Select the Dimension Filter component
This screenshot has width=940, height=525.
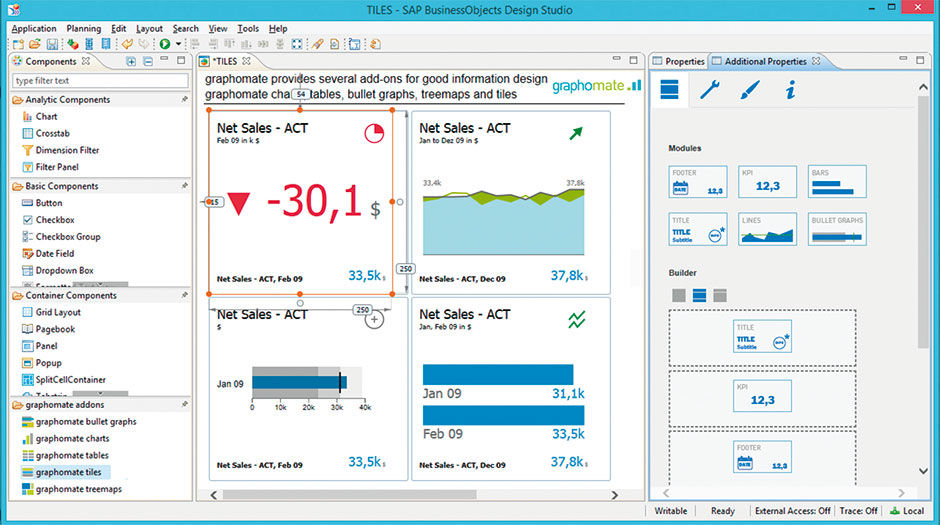60,150
